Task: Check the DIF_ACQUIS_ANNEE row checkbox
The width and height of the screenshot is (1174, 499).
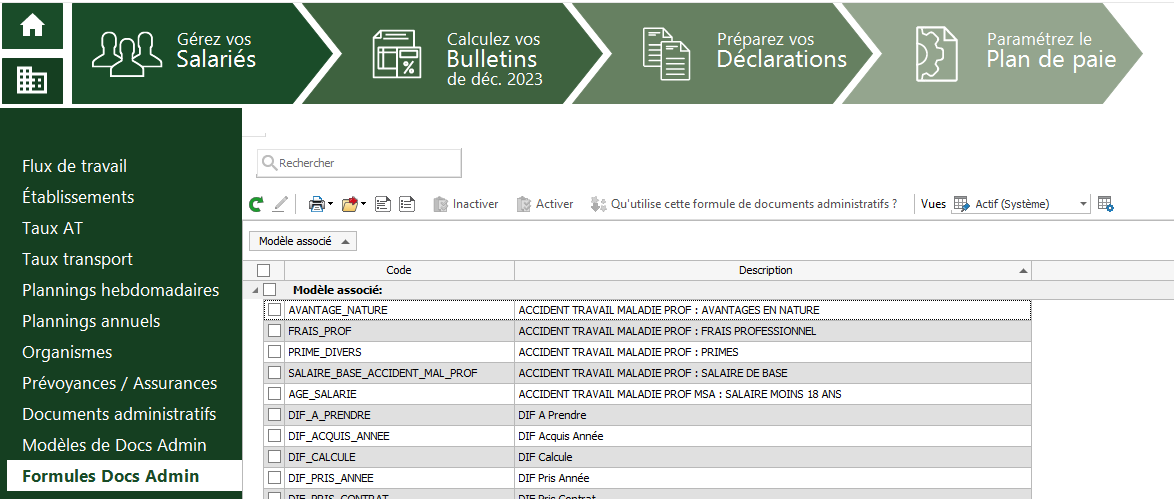Action: pyautogui.click(x=275, y=435)
